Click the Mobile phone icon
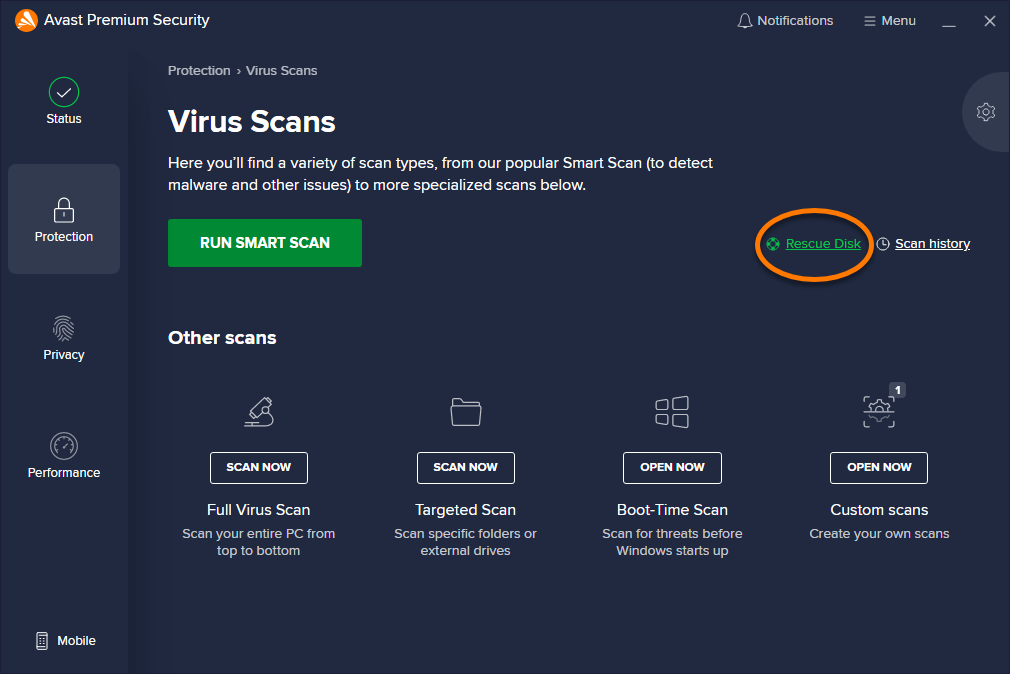This screenshot has width=1010, height=674. [x=42, y=641]
